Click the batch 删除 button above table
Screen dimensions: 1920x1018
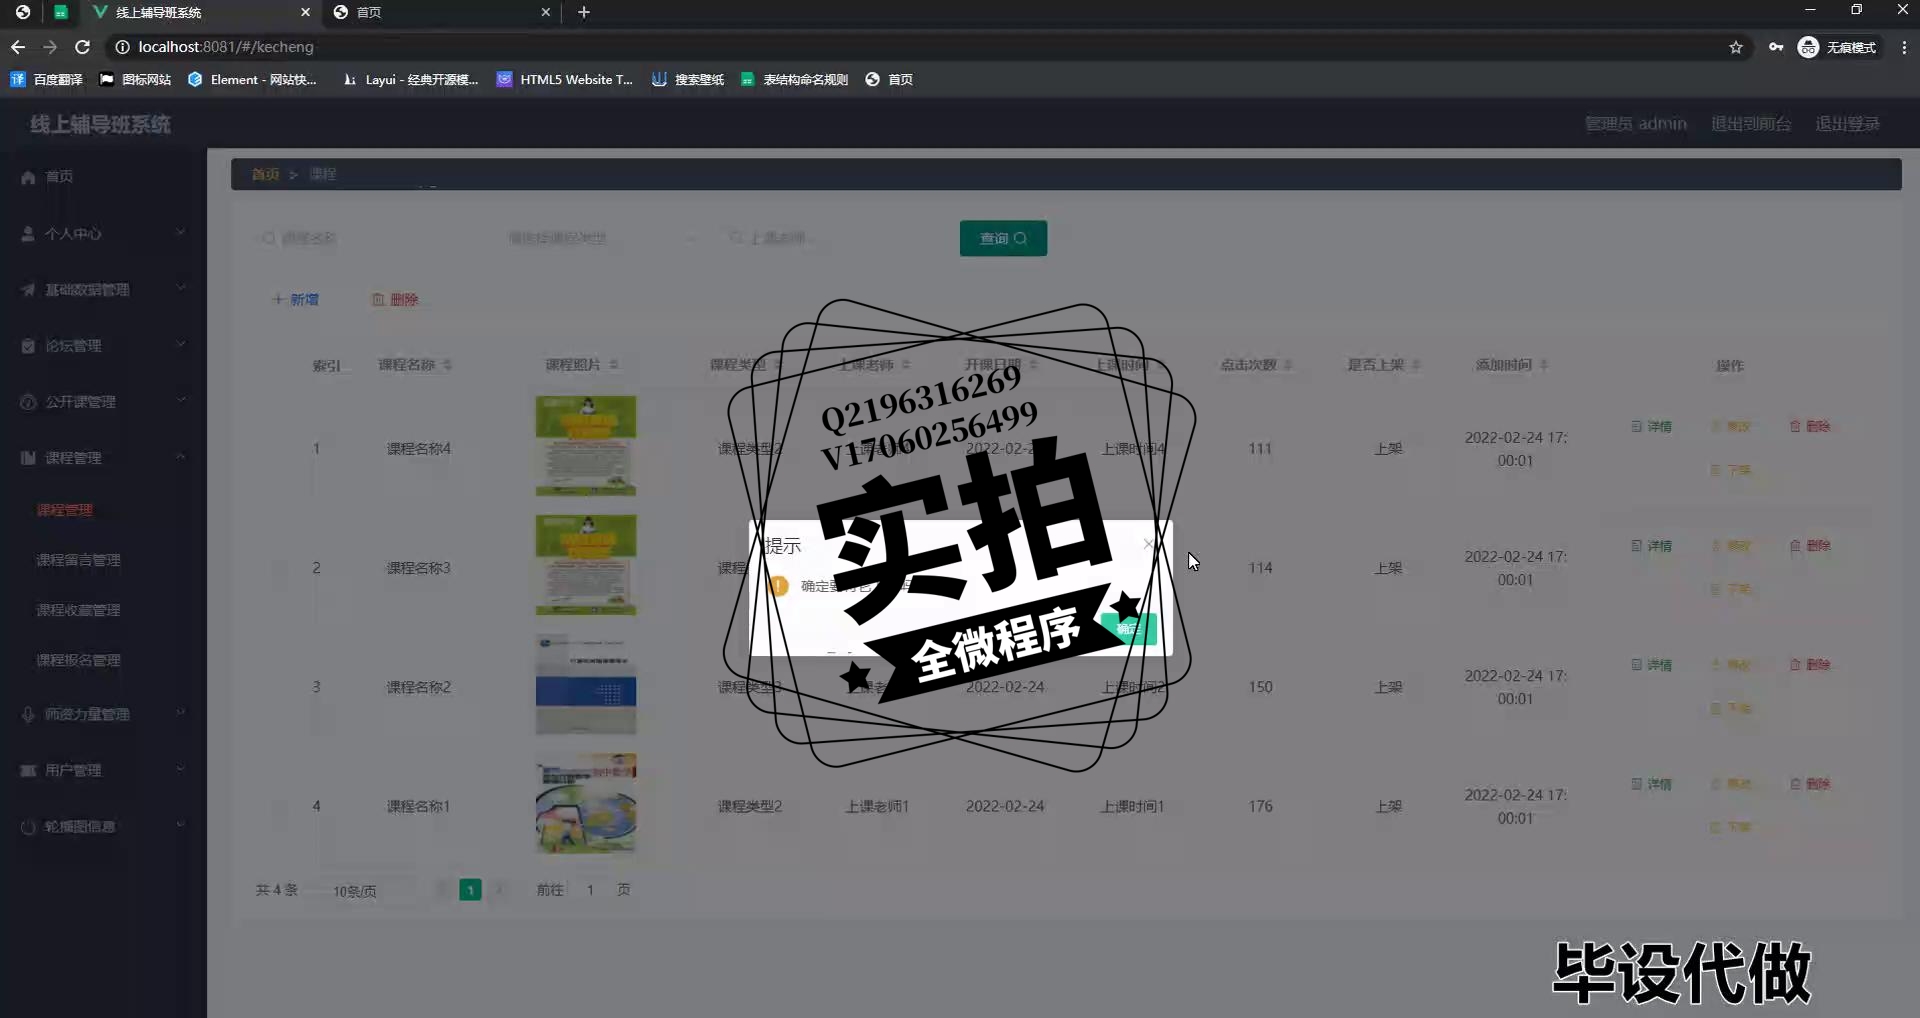[395, 299]
